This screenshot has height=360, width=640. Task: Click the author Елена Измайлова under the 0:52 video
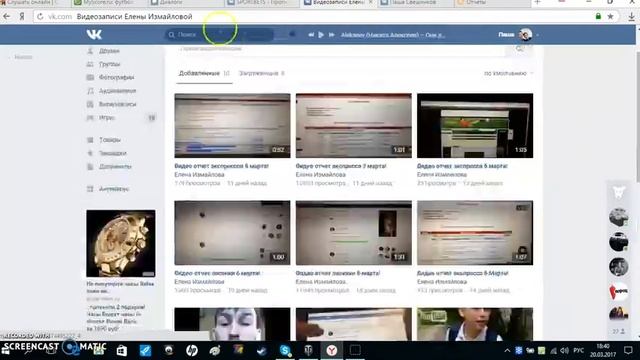(199, 175)
